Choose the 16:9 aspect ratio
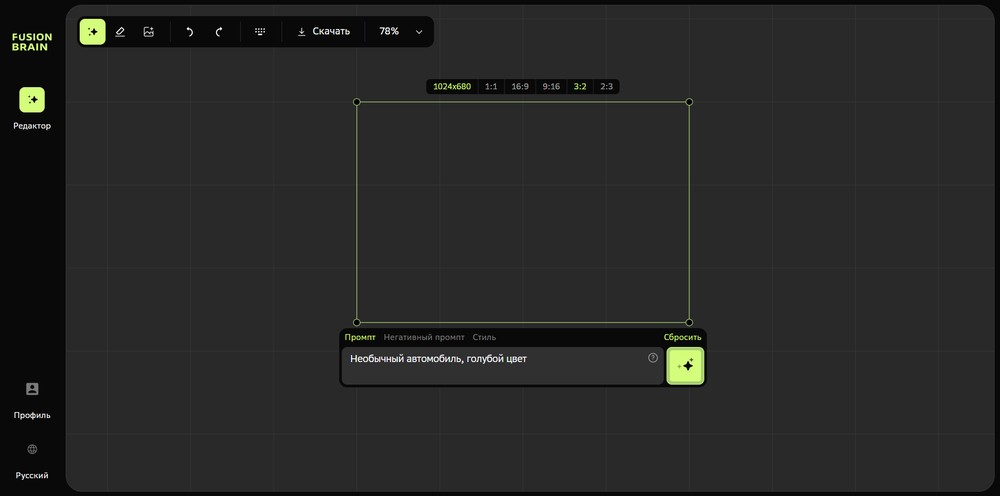This screenshot has width=1000, height=496. point(520,87)
